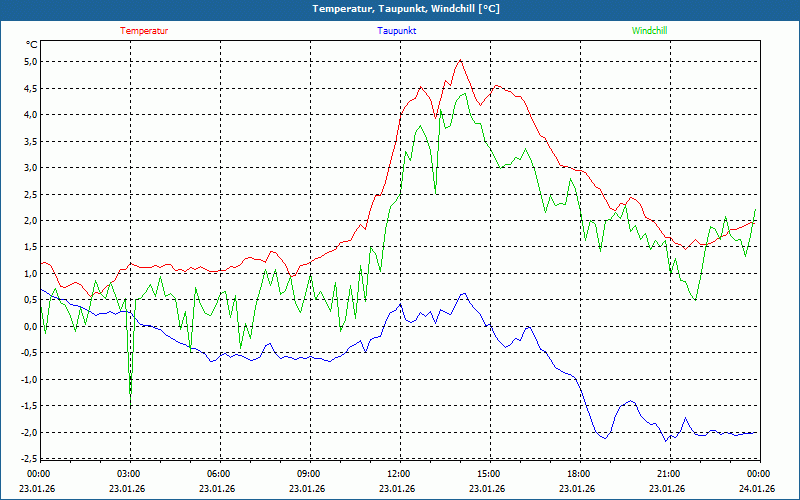Click the -2,5 value on the y-axis

pos(27,459)
